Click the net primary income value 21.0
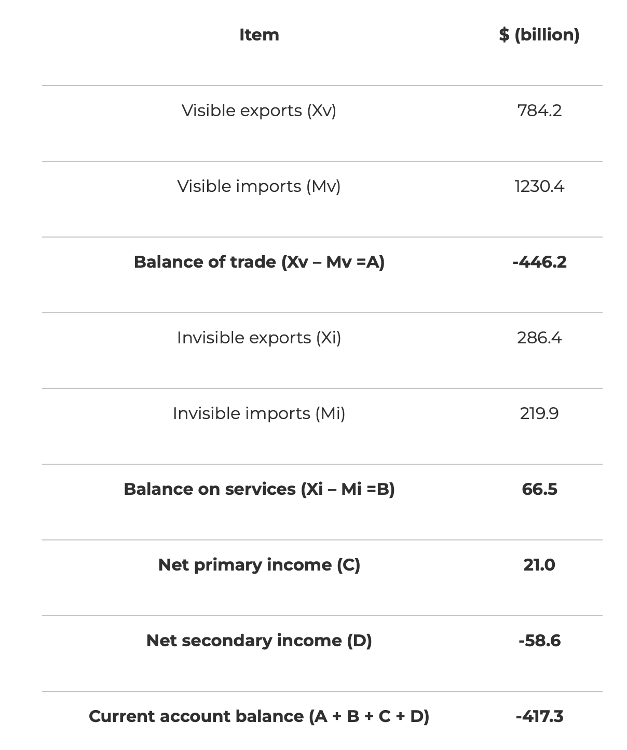 [x=539, y=565]
